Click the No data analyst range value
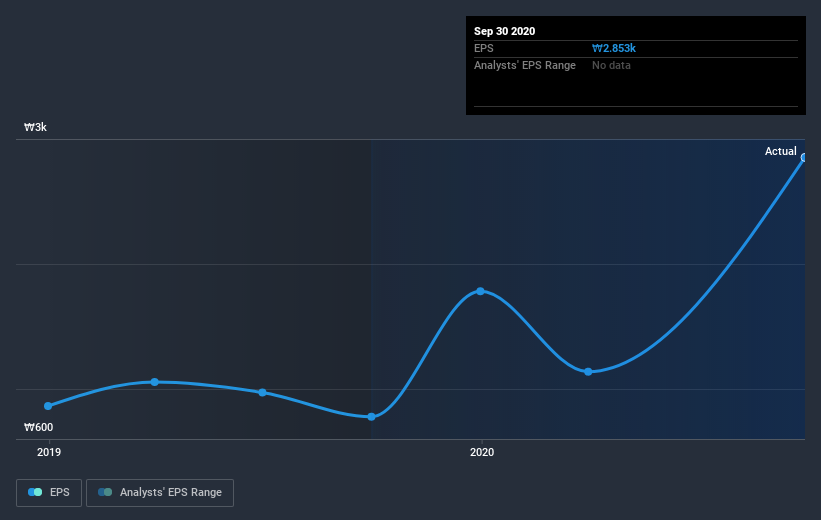Screen dimensions: 821x520 [611, 65]
